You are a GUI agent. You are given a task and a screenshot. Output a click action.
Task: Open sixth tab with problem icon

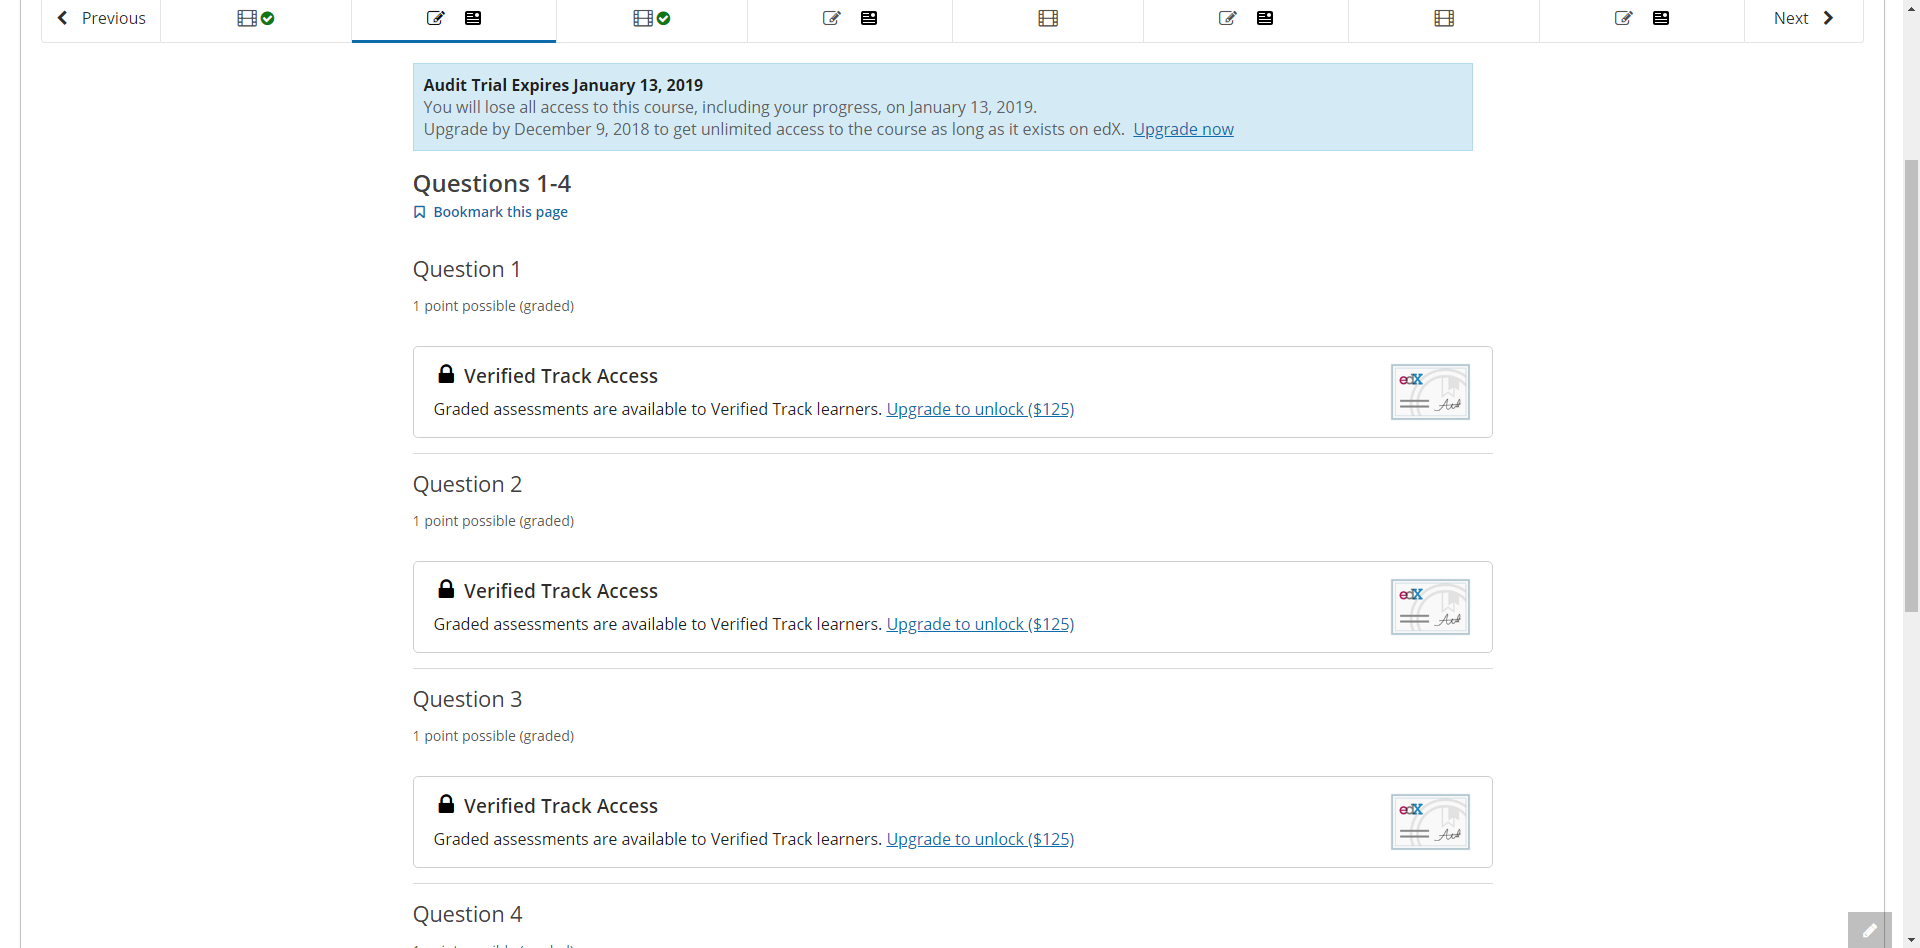pos(1246,19)
